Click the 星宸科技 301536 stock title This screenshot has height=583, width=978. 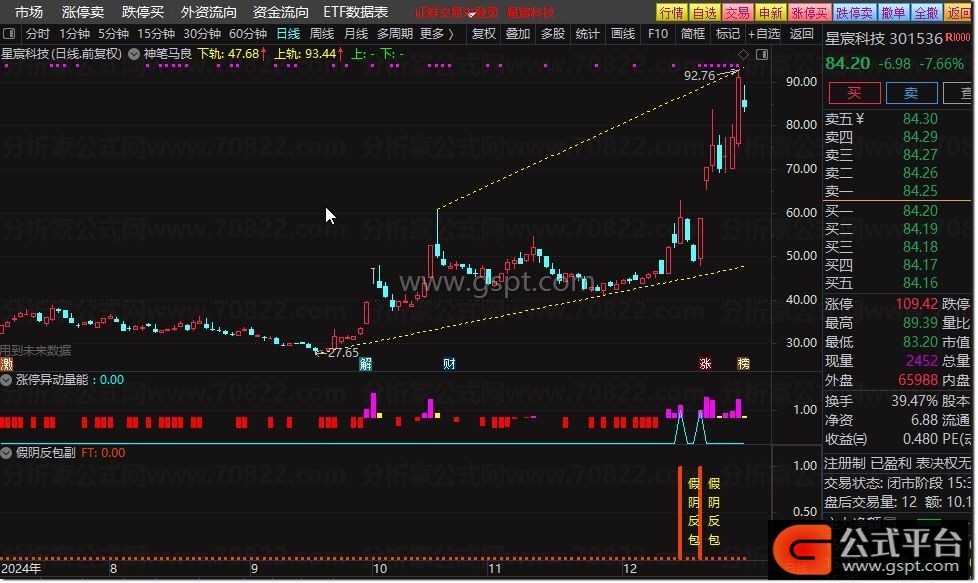pos(884,38)
